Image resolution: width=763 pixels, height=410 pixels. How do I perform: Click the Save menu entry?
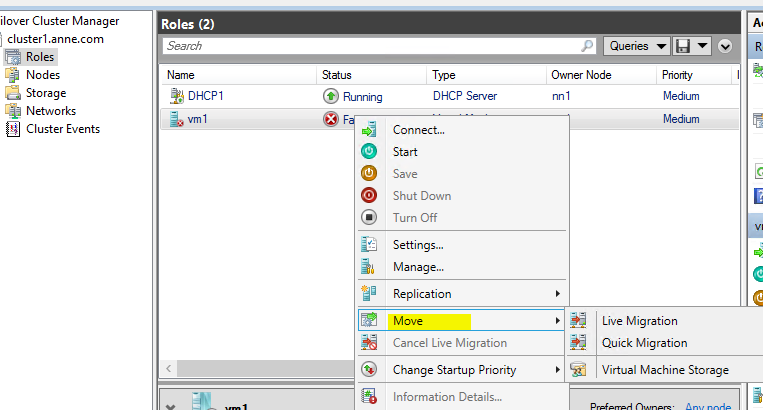[x=462, y=174]
